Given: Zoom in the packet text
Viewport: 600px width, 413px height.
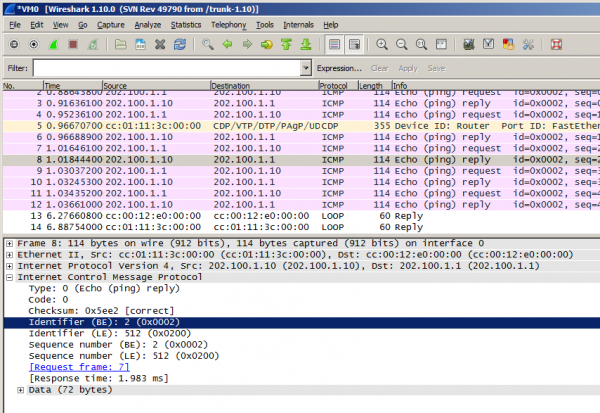Looking at the screenshot, I should click(382, 44).
